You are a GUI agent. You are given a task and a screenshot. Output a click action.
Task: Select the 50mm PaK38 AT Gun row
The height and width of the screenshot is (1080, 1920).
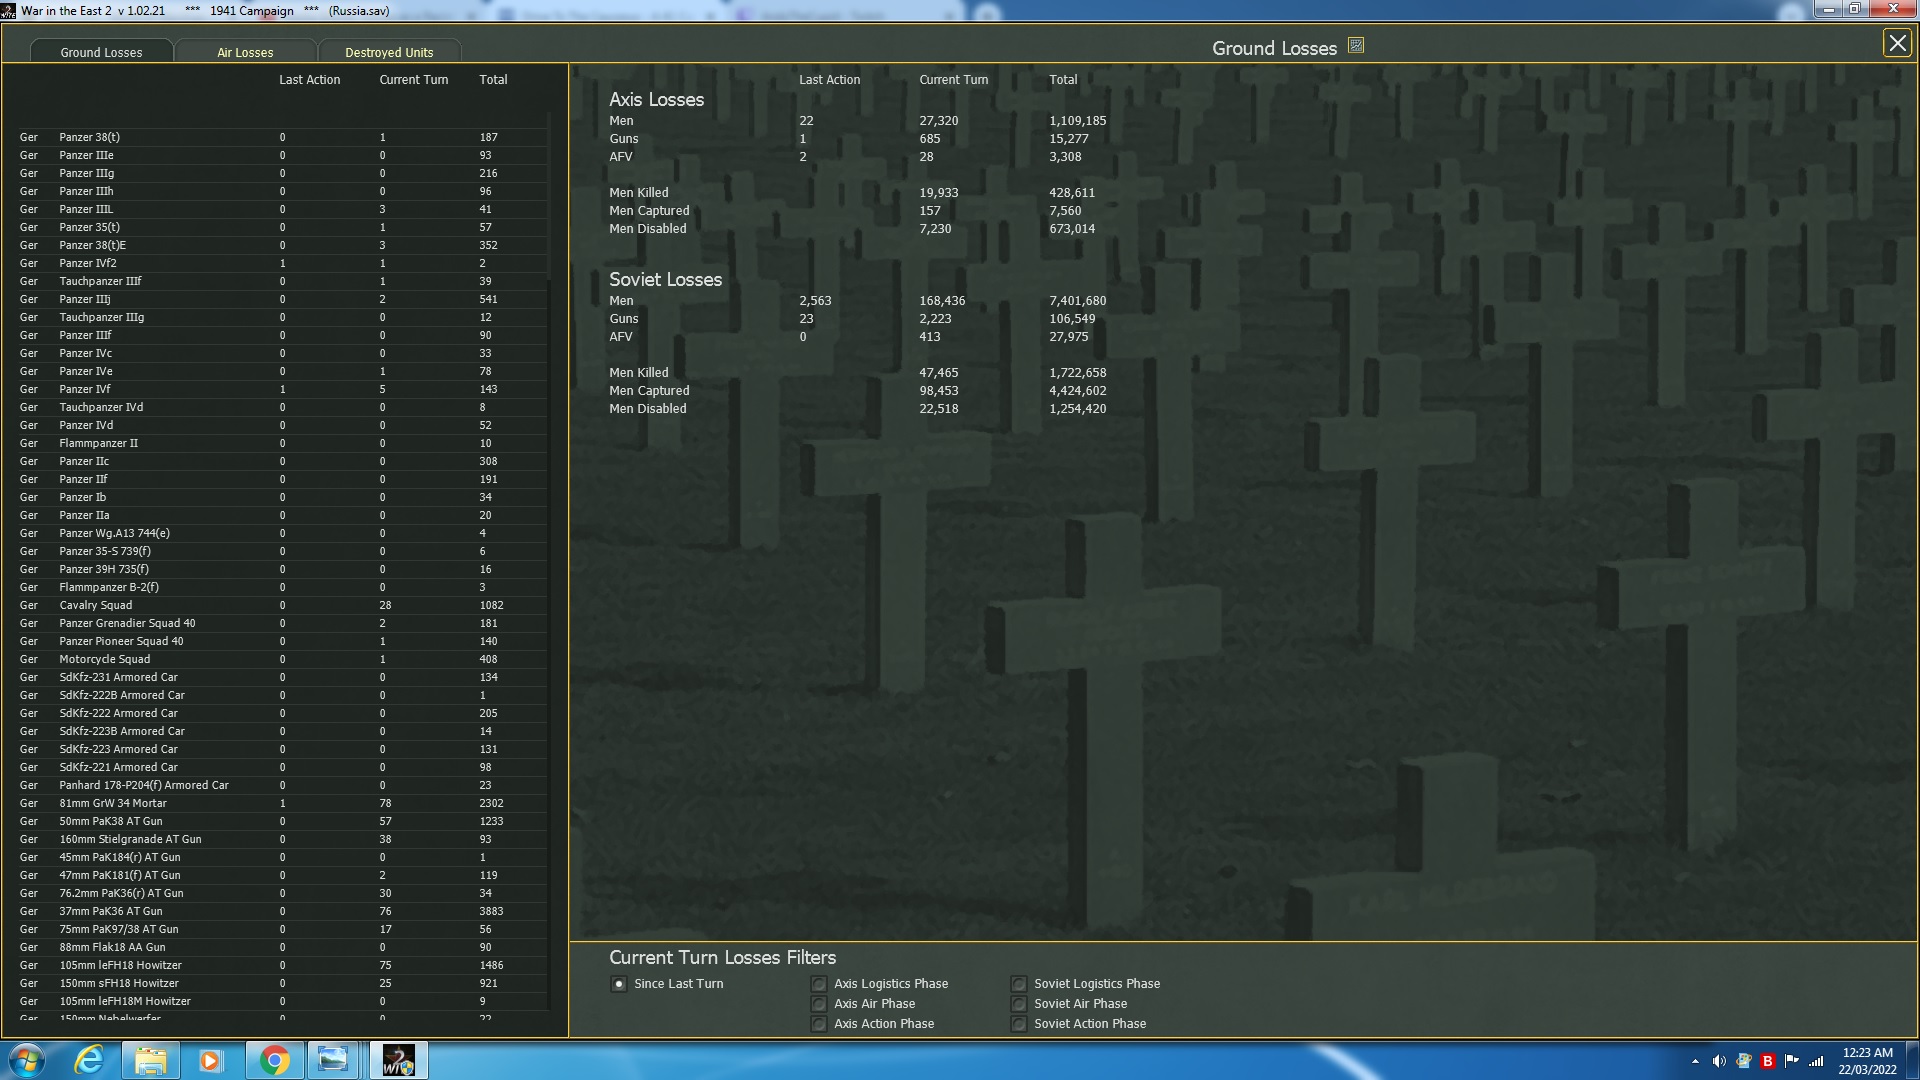(x=282, y=822)
